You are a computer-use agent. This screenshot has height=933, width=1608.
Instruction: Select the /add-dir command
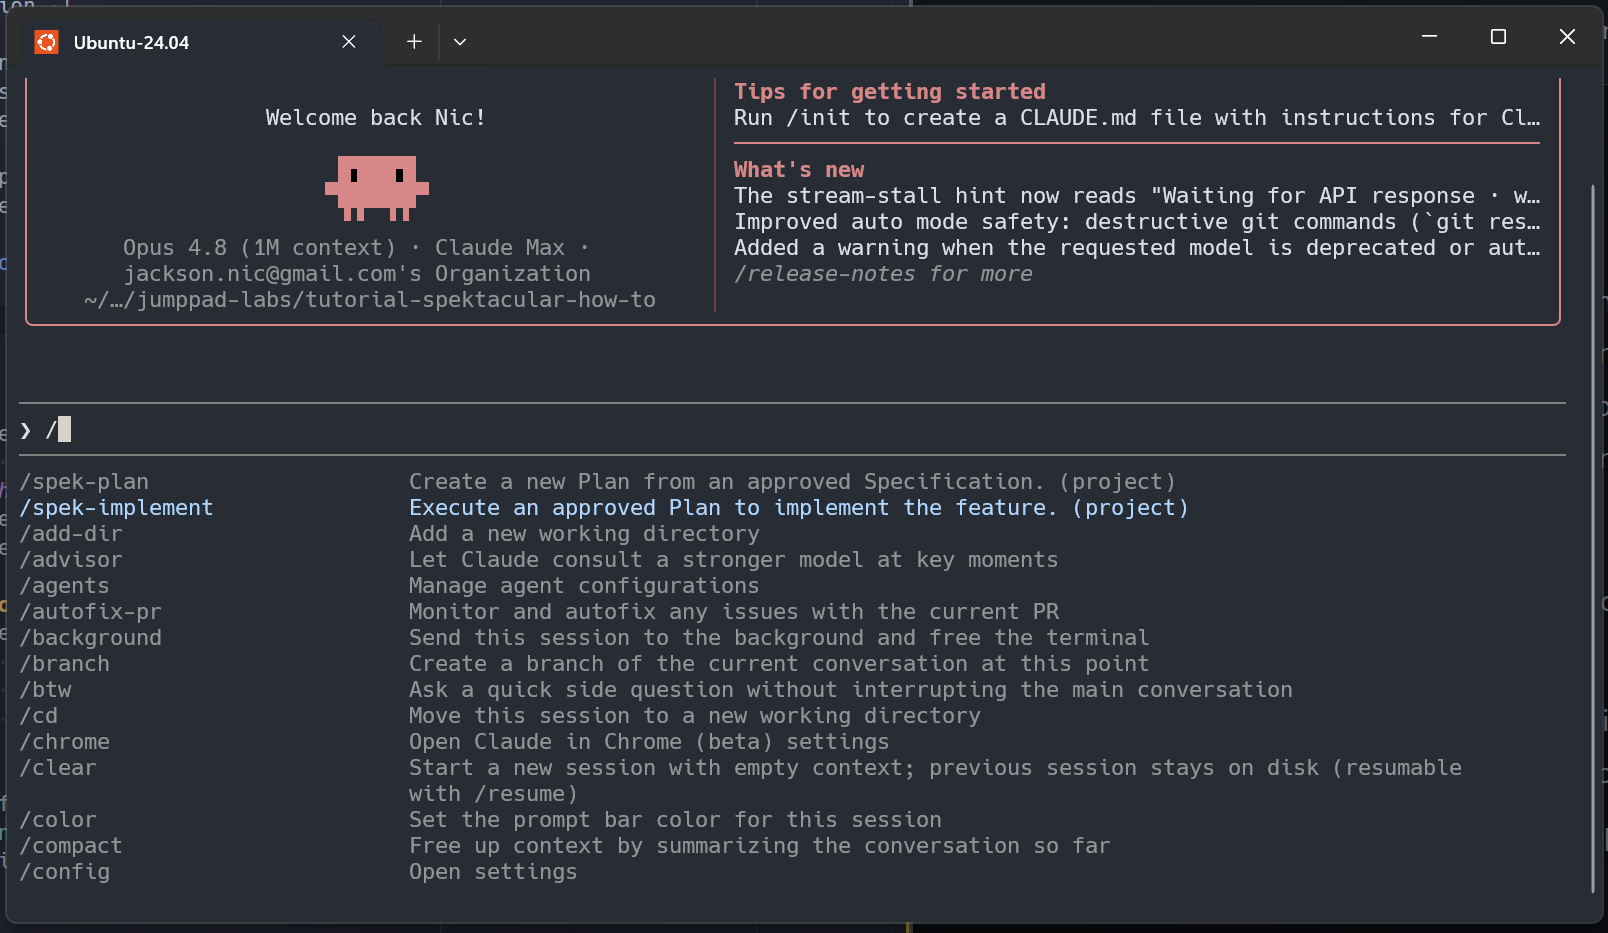pos(71,534)
